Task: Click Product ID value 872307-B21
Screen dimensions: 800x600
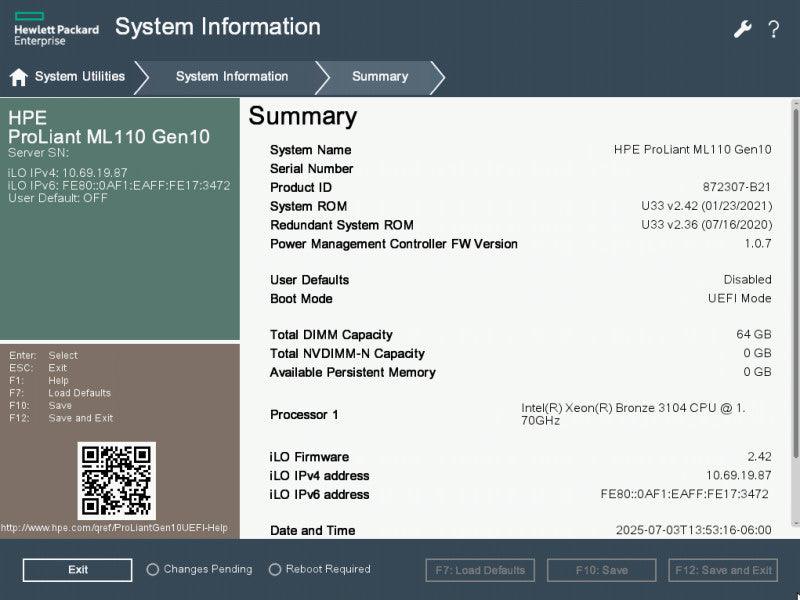Action: point(737,187)
